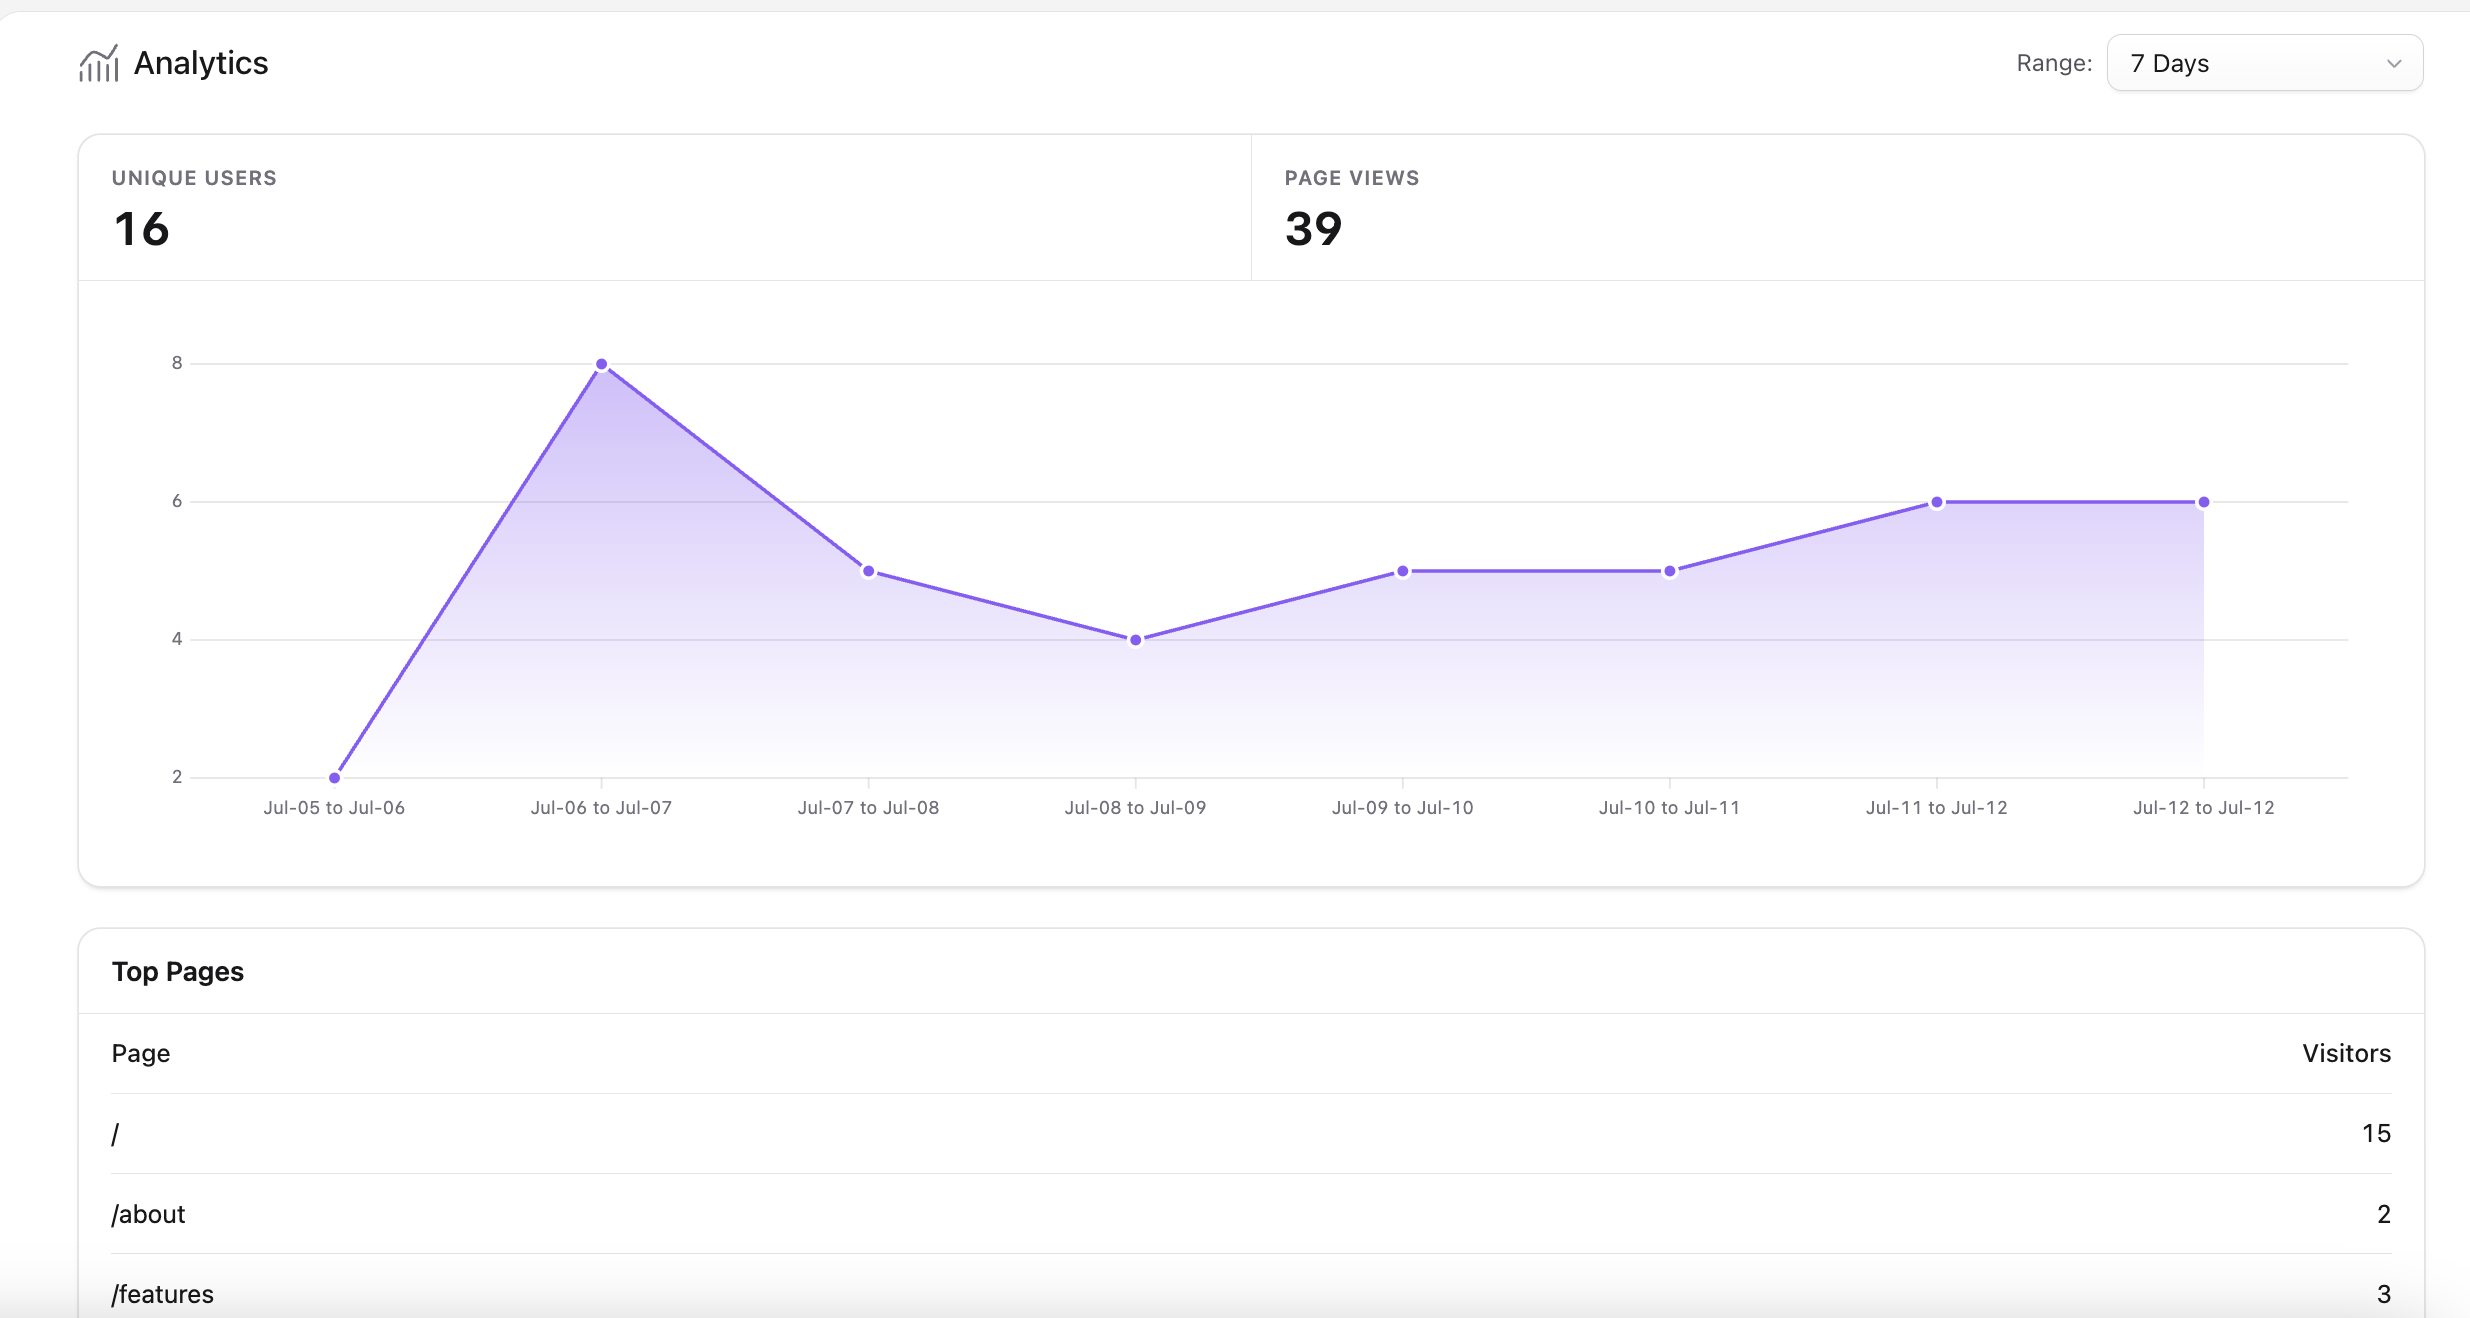2470x1318 pixels.
Task: Click the Jul-07 to Jul-08 axis label
Action: point(868,808)
